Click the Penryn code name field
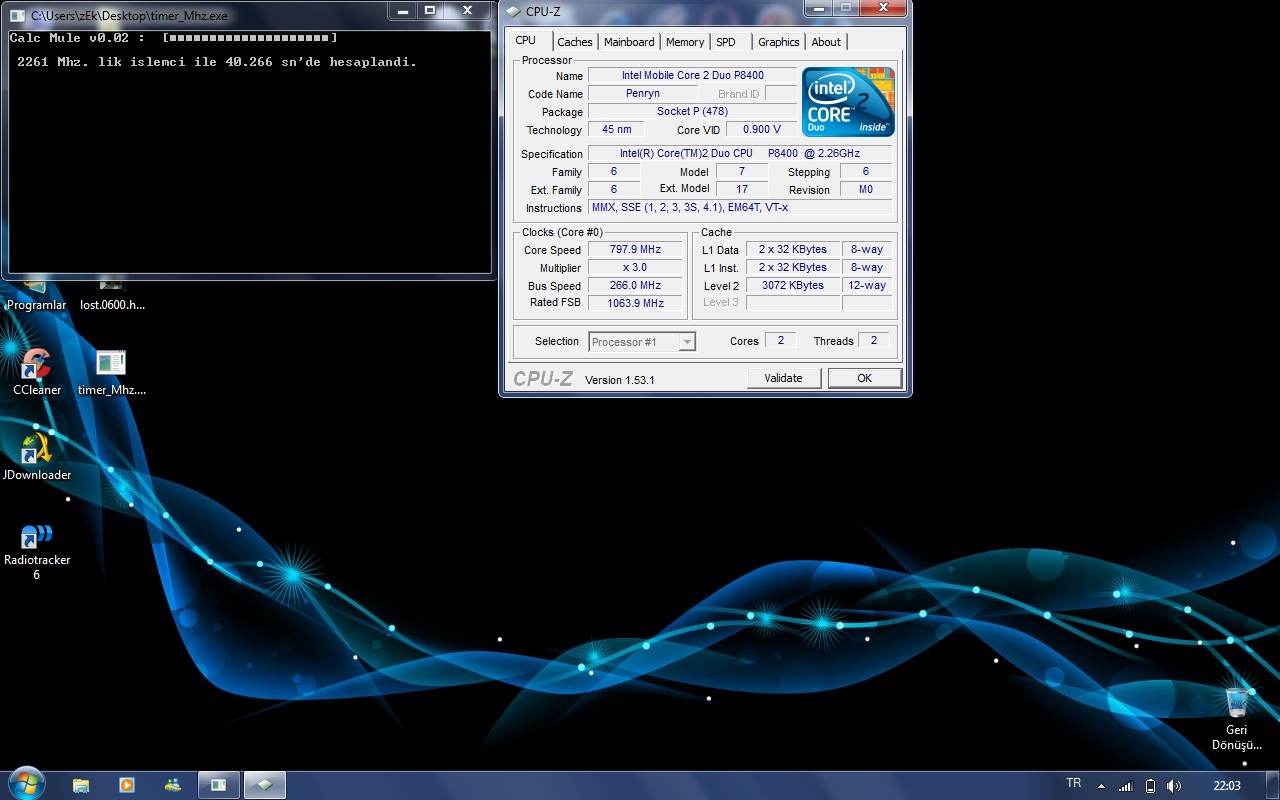The height and width of the screenshot is (800, 1280). point(643,93)
